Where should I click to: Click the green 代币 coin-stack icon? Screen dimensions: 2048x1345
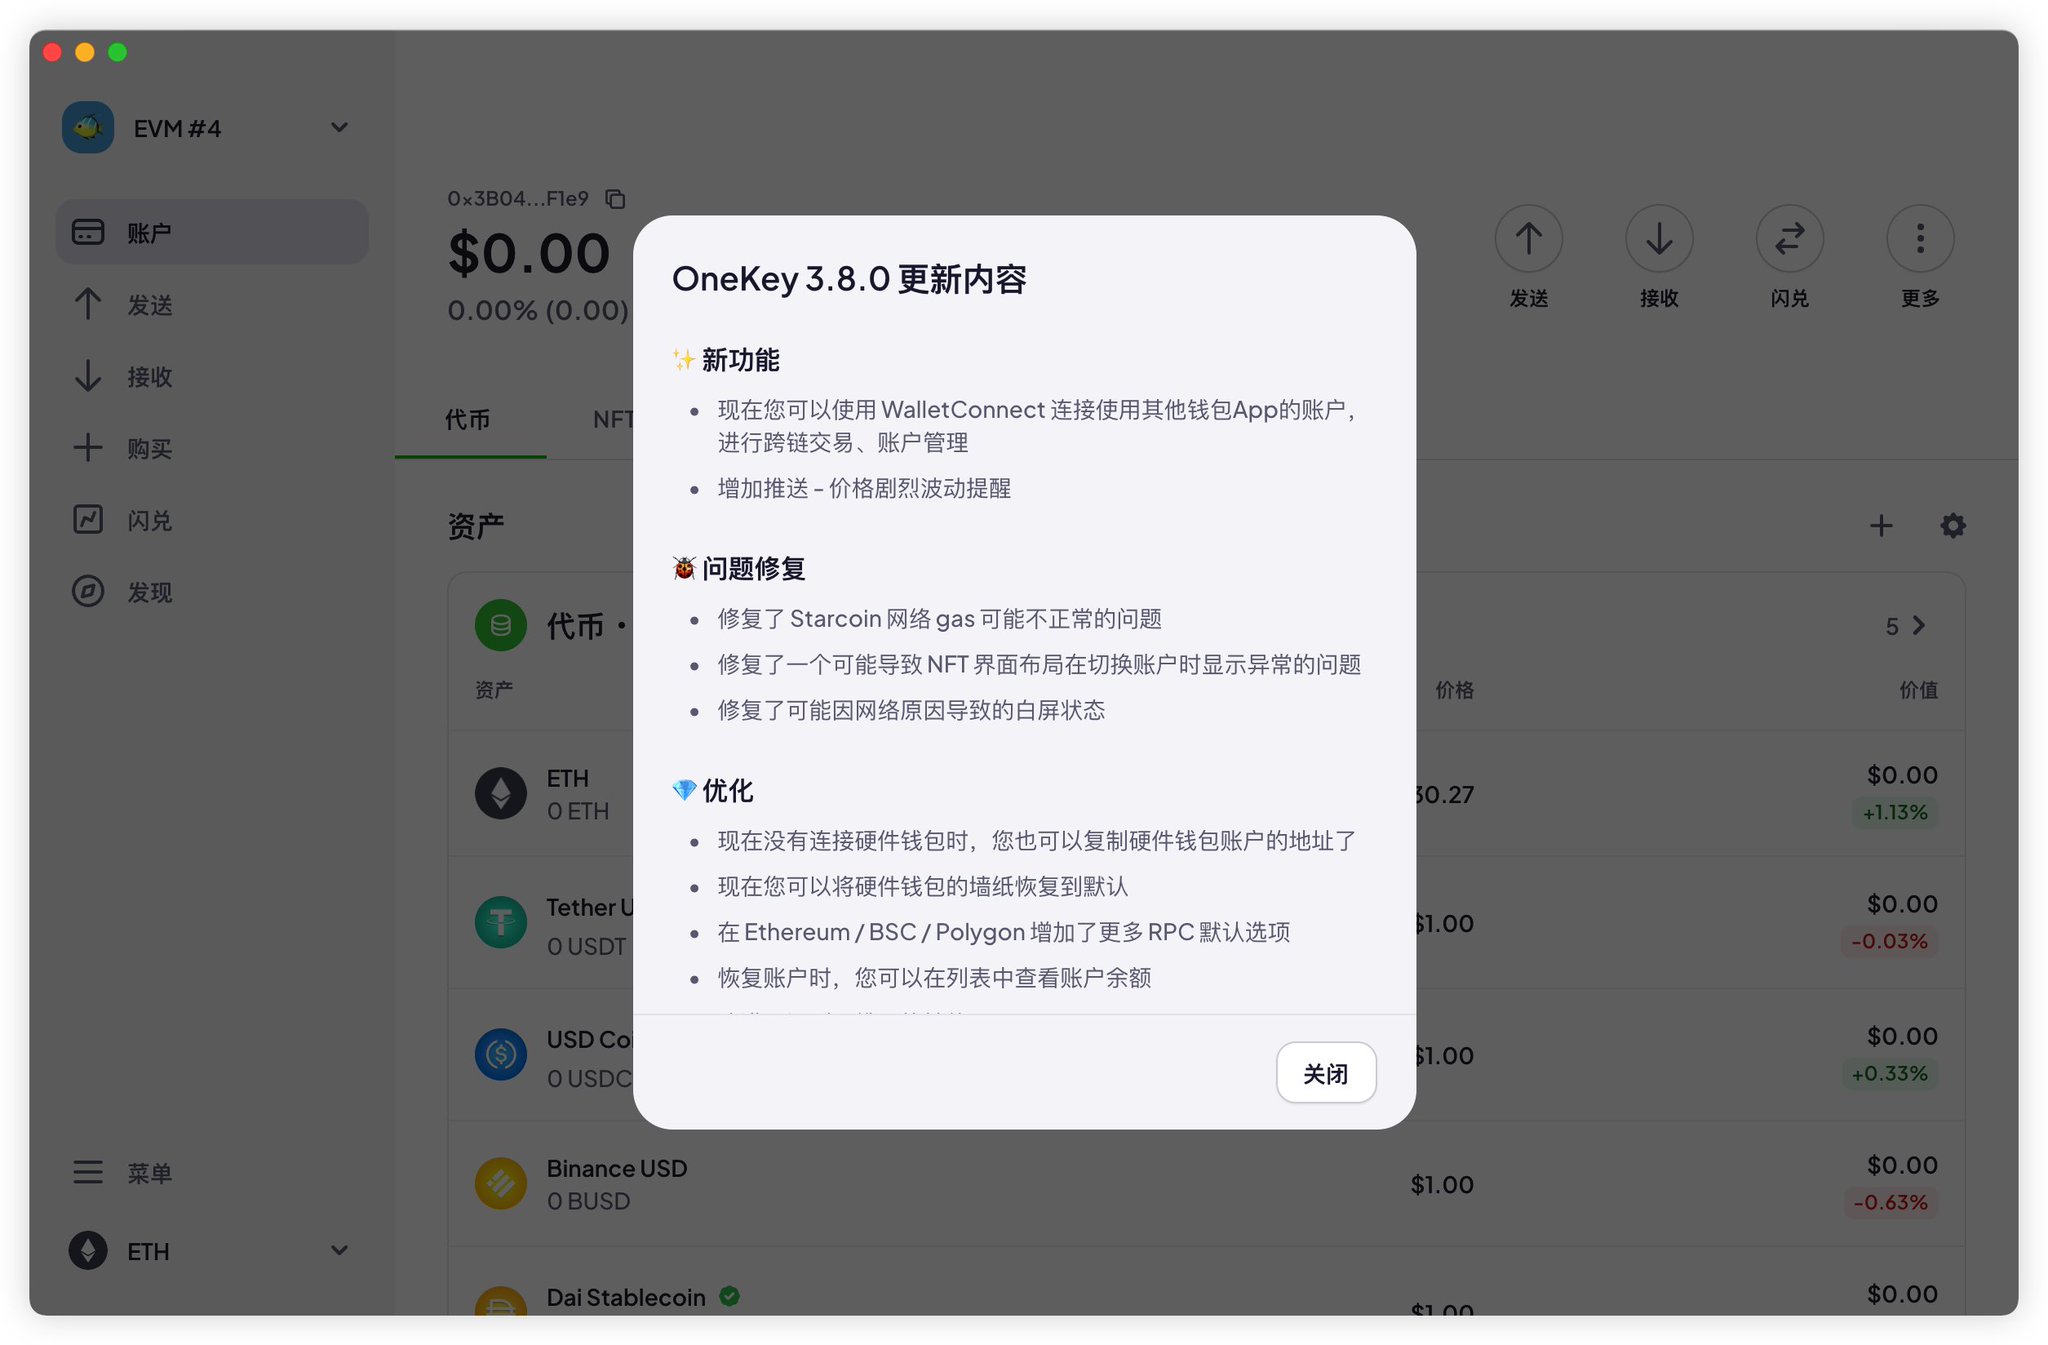[501, 626]
